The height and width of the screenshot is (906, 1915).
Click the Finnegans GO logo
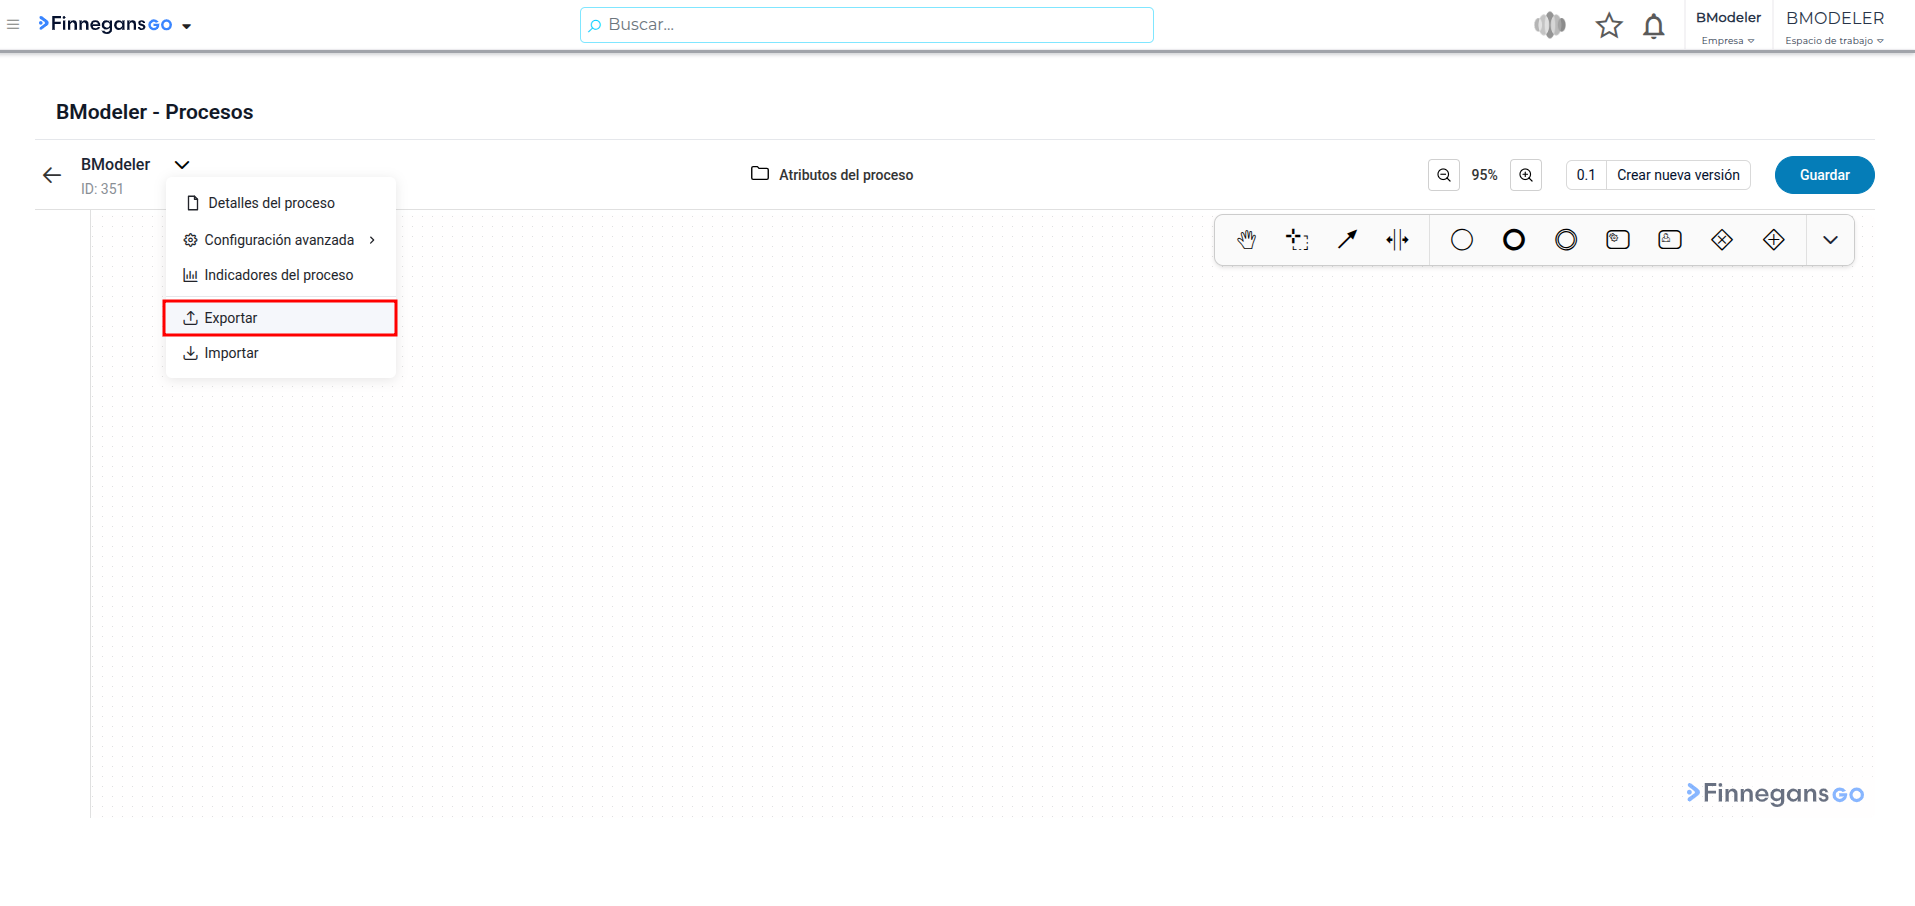pyautogui.click(x=105, y=24)
